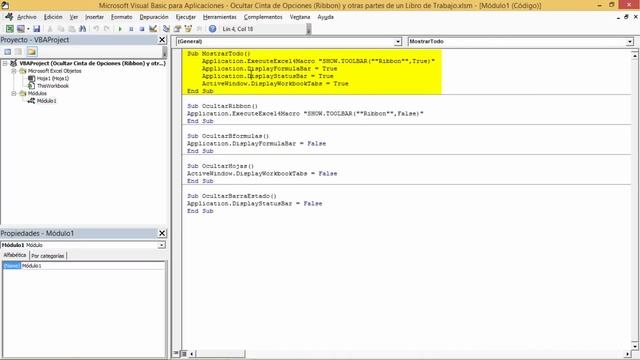Screen dimensions: 640x360
Task: Open the (General) object dropdown
Action: 398,42
